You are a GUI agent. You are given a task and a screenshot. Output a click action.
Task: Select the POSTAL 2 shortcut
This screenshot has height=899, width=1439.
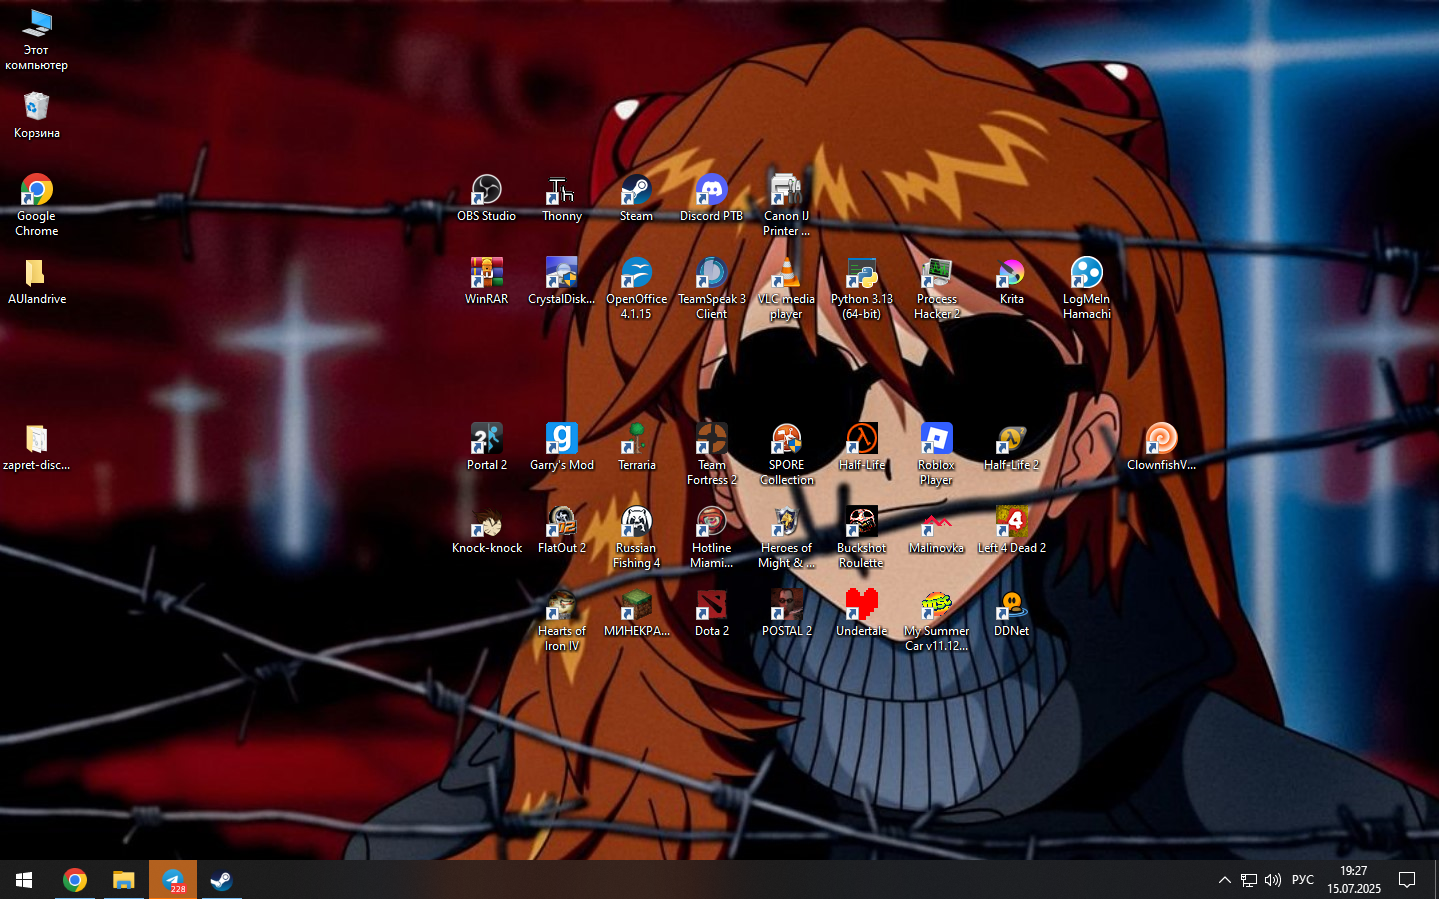786,613
